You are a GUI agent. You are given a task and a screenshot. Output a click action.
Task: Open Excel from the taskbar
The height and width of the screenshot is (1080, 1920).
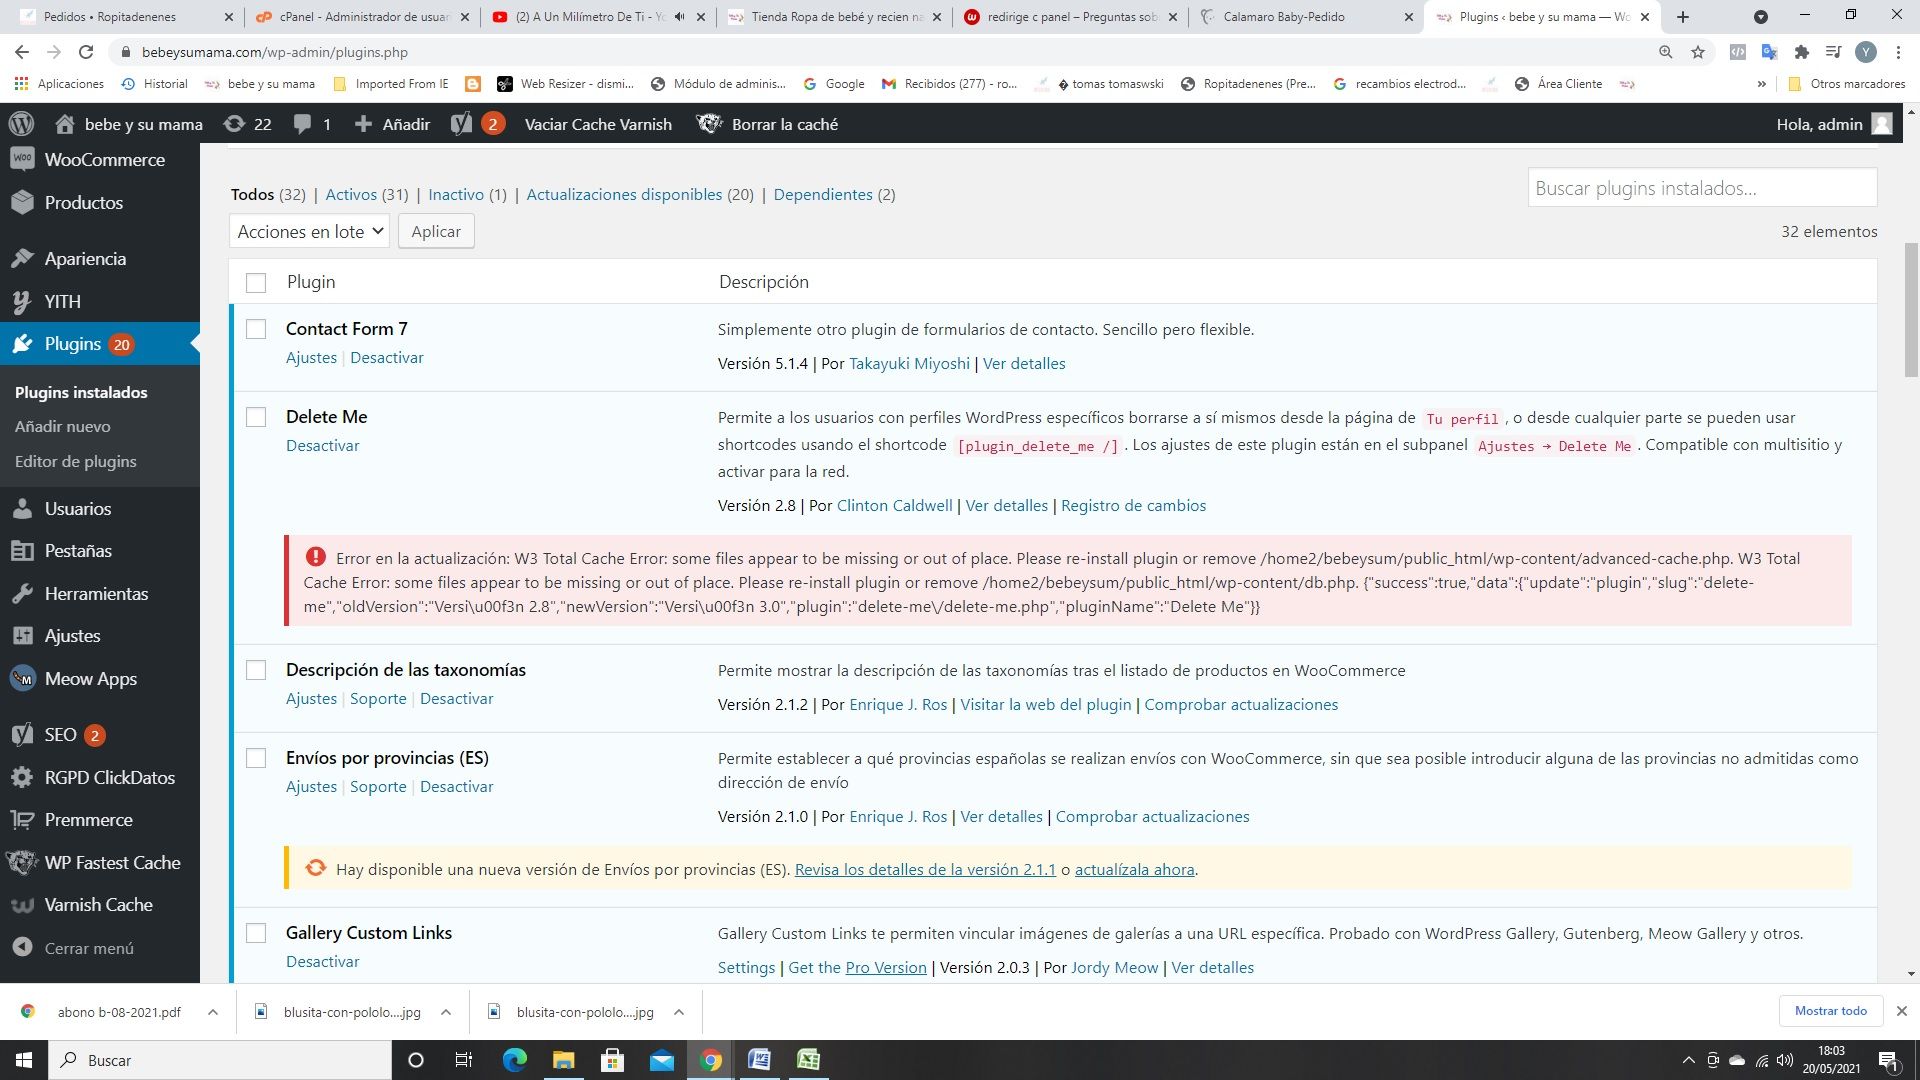[808, 1060]
